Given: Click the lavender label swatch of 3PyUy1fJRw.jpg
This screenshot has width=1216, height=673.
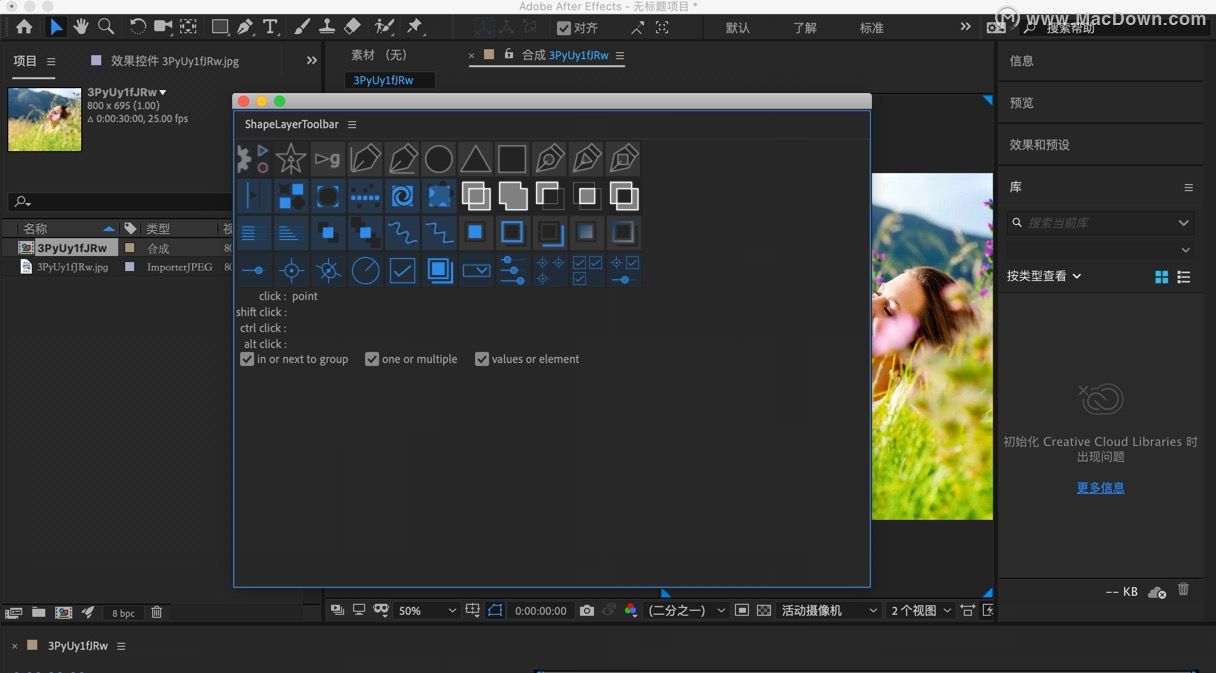Looking at the screenshot, I should (x=129, y=267).
